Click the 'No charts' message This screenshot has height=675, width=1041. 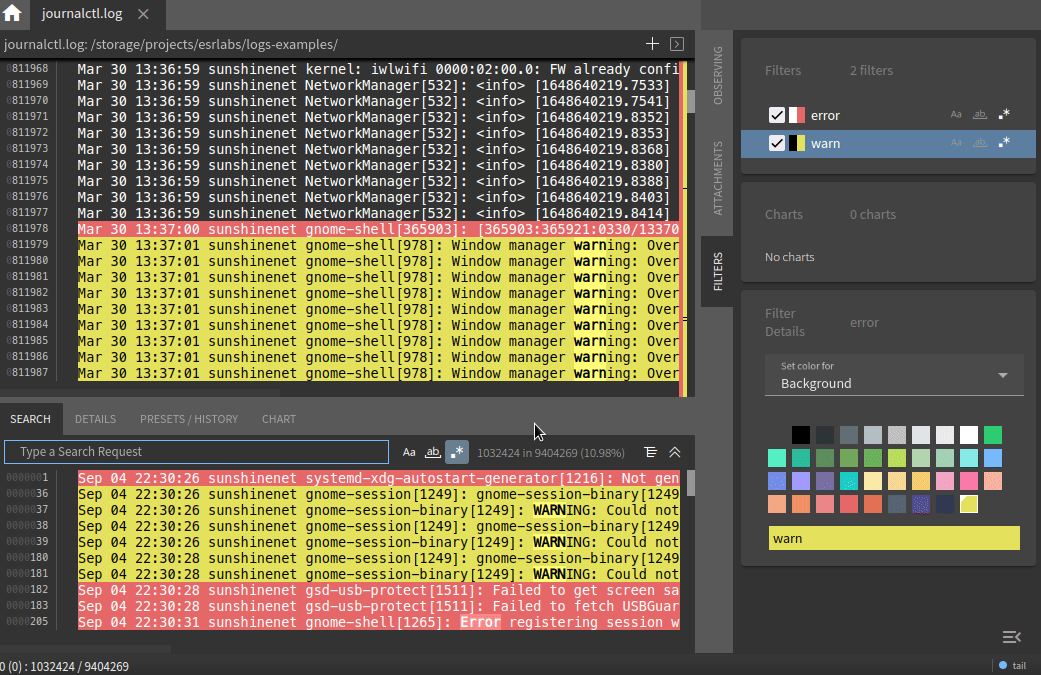(789, 257)
